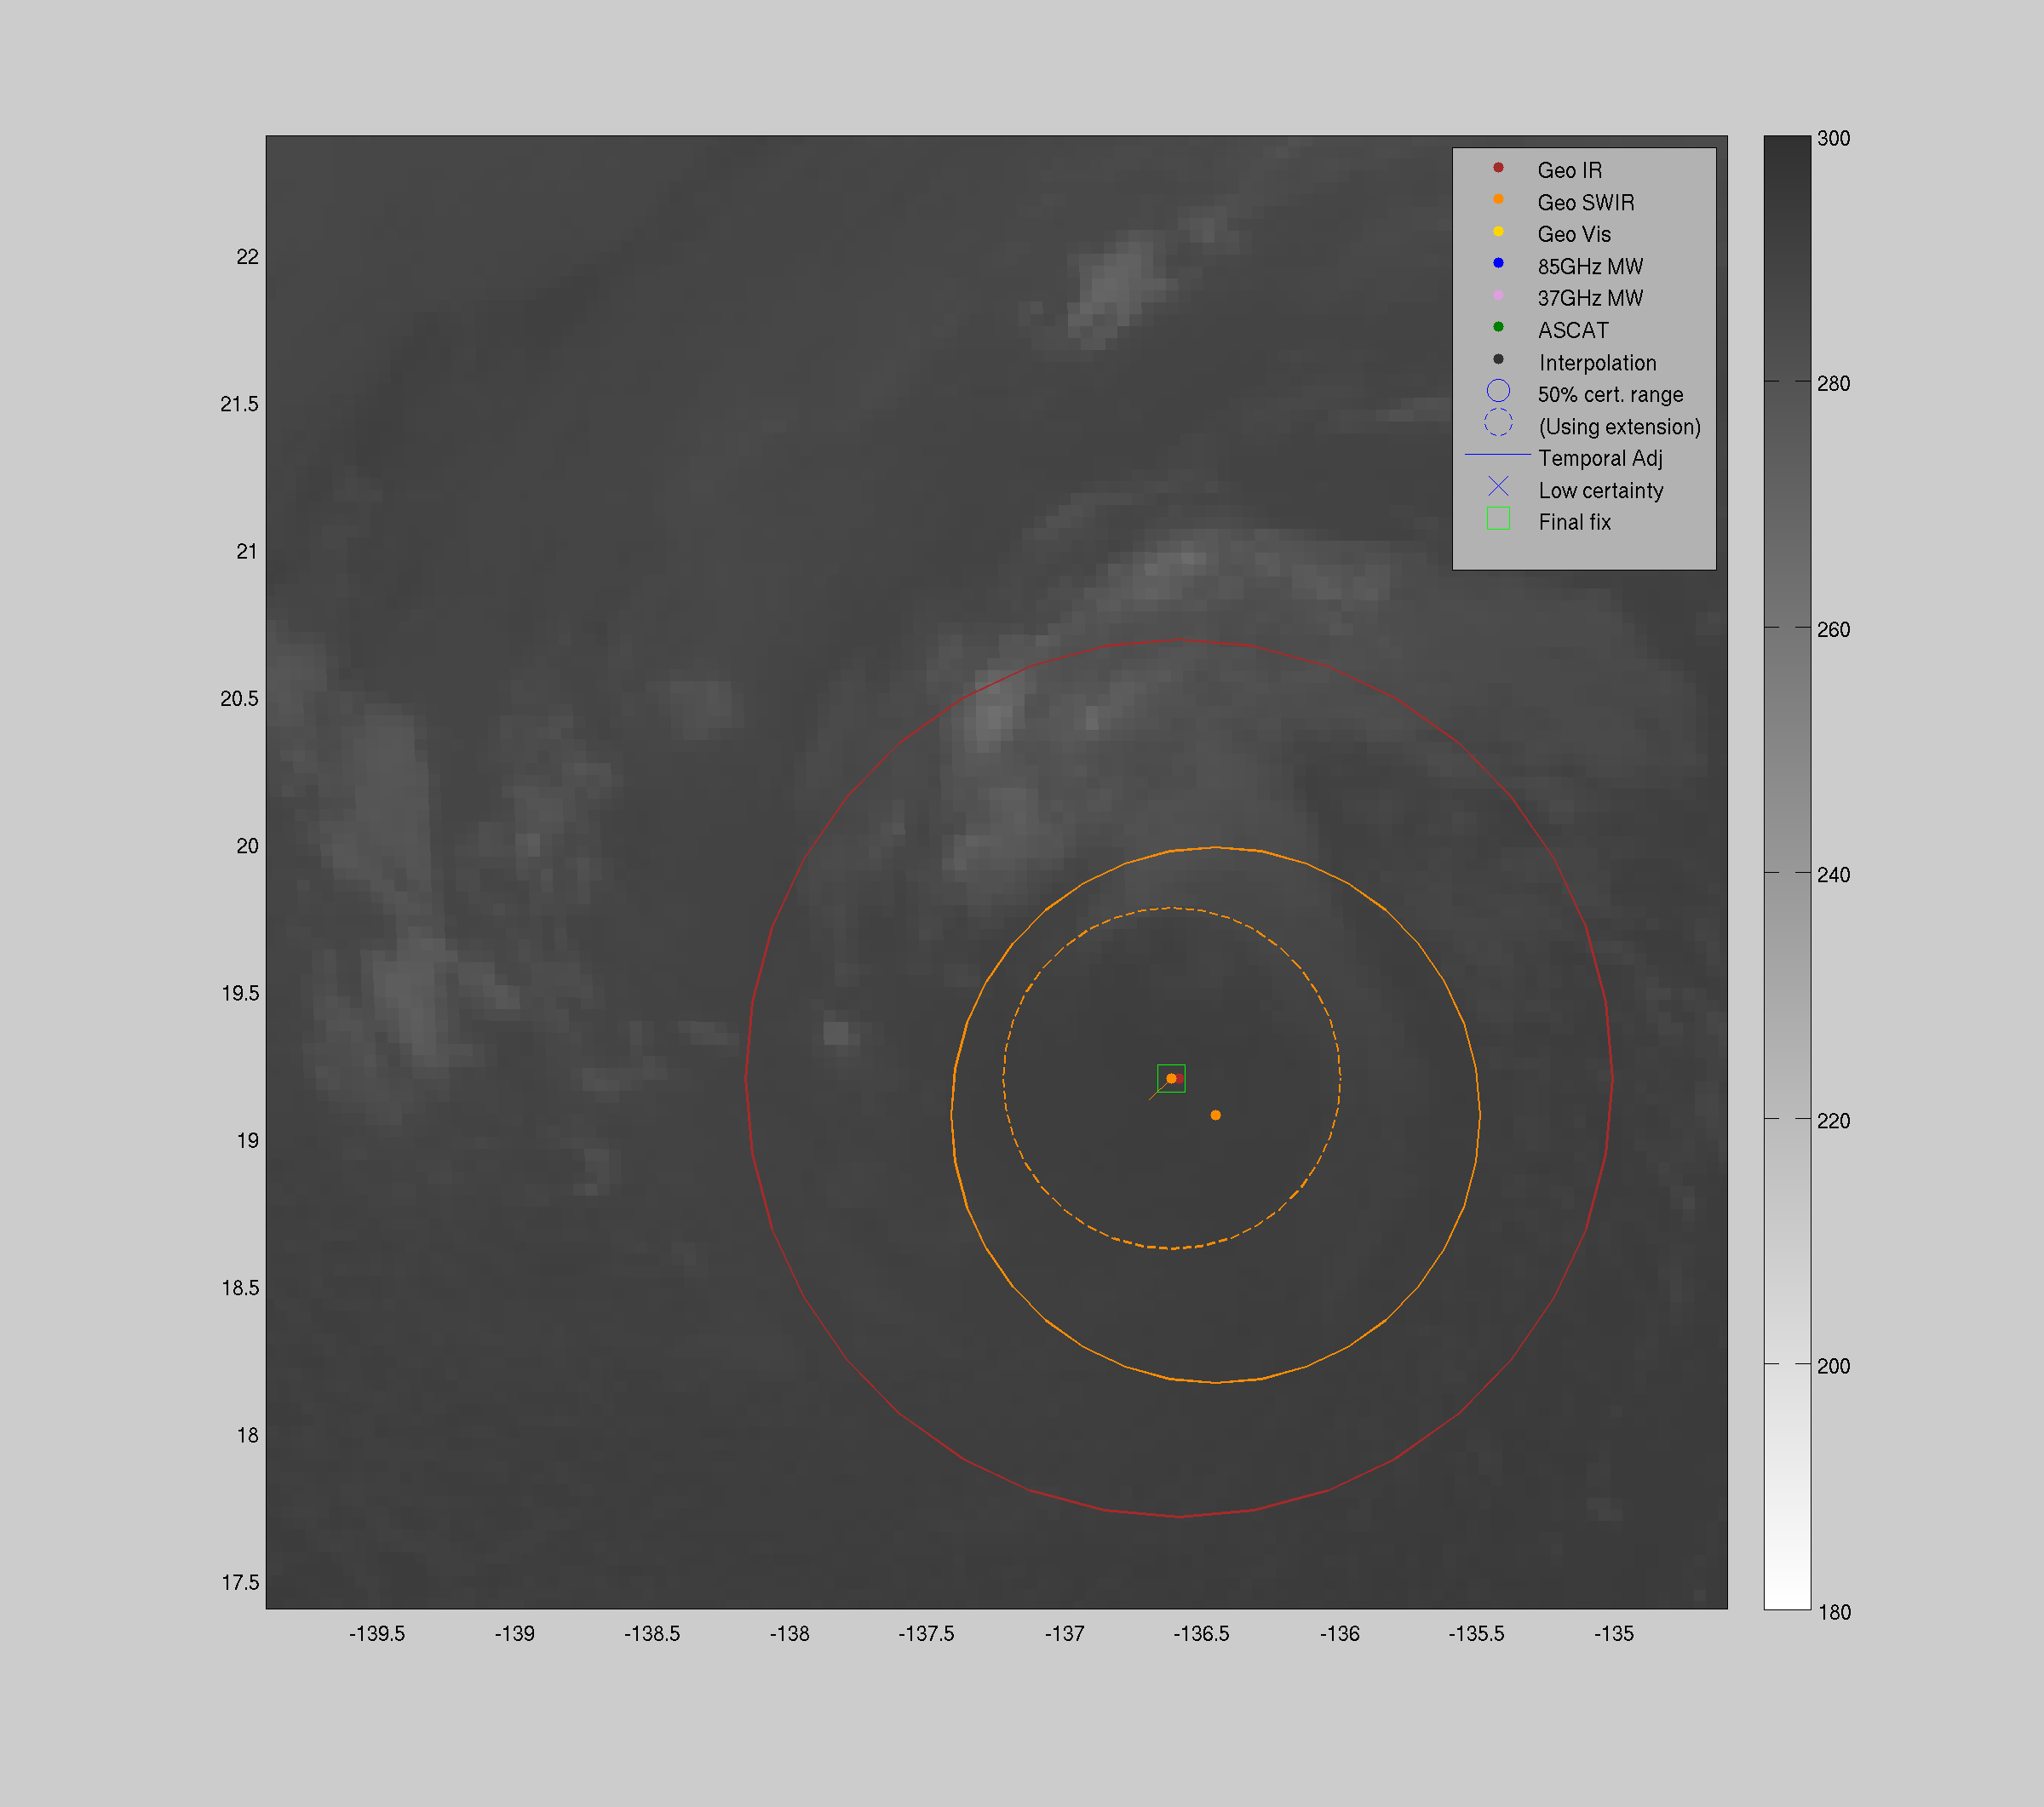
Task: Click the green ASCAT legend dot
Action: 1498,327
